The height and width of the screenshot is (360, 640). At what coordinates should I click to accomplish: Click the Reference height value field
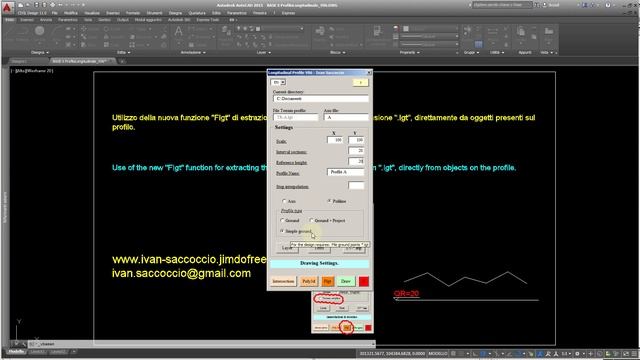tap(356, 161)
